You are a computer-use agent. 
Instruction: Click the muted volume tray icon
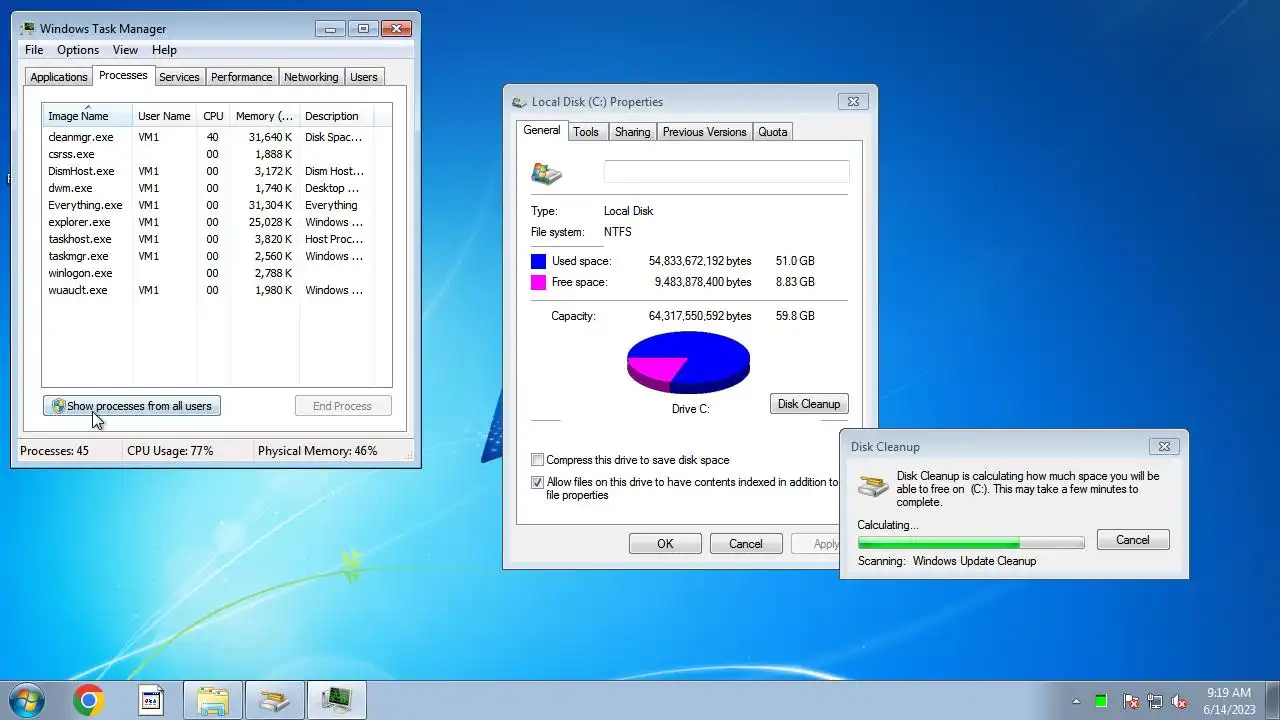pos(1179,701)
